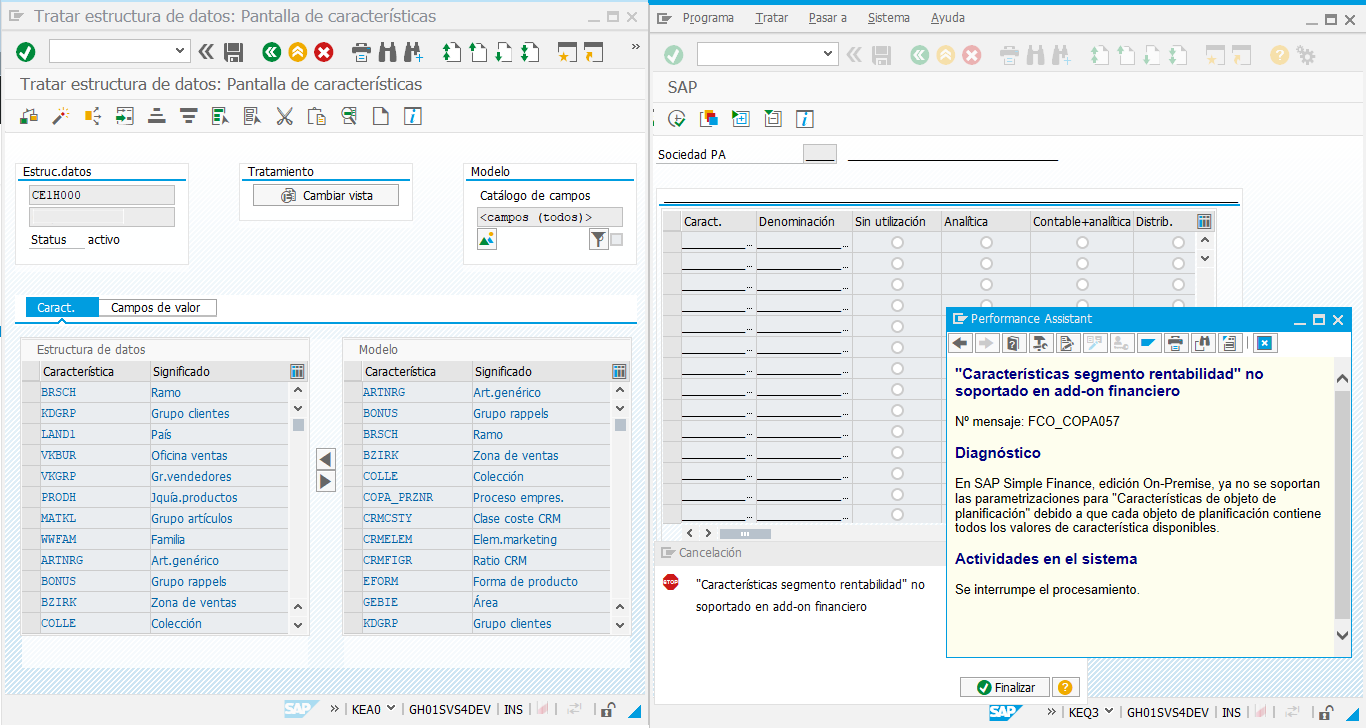Click the technical information wrench icon in Performance Assistant

(x=1040, y=343)
